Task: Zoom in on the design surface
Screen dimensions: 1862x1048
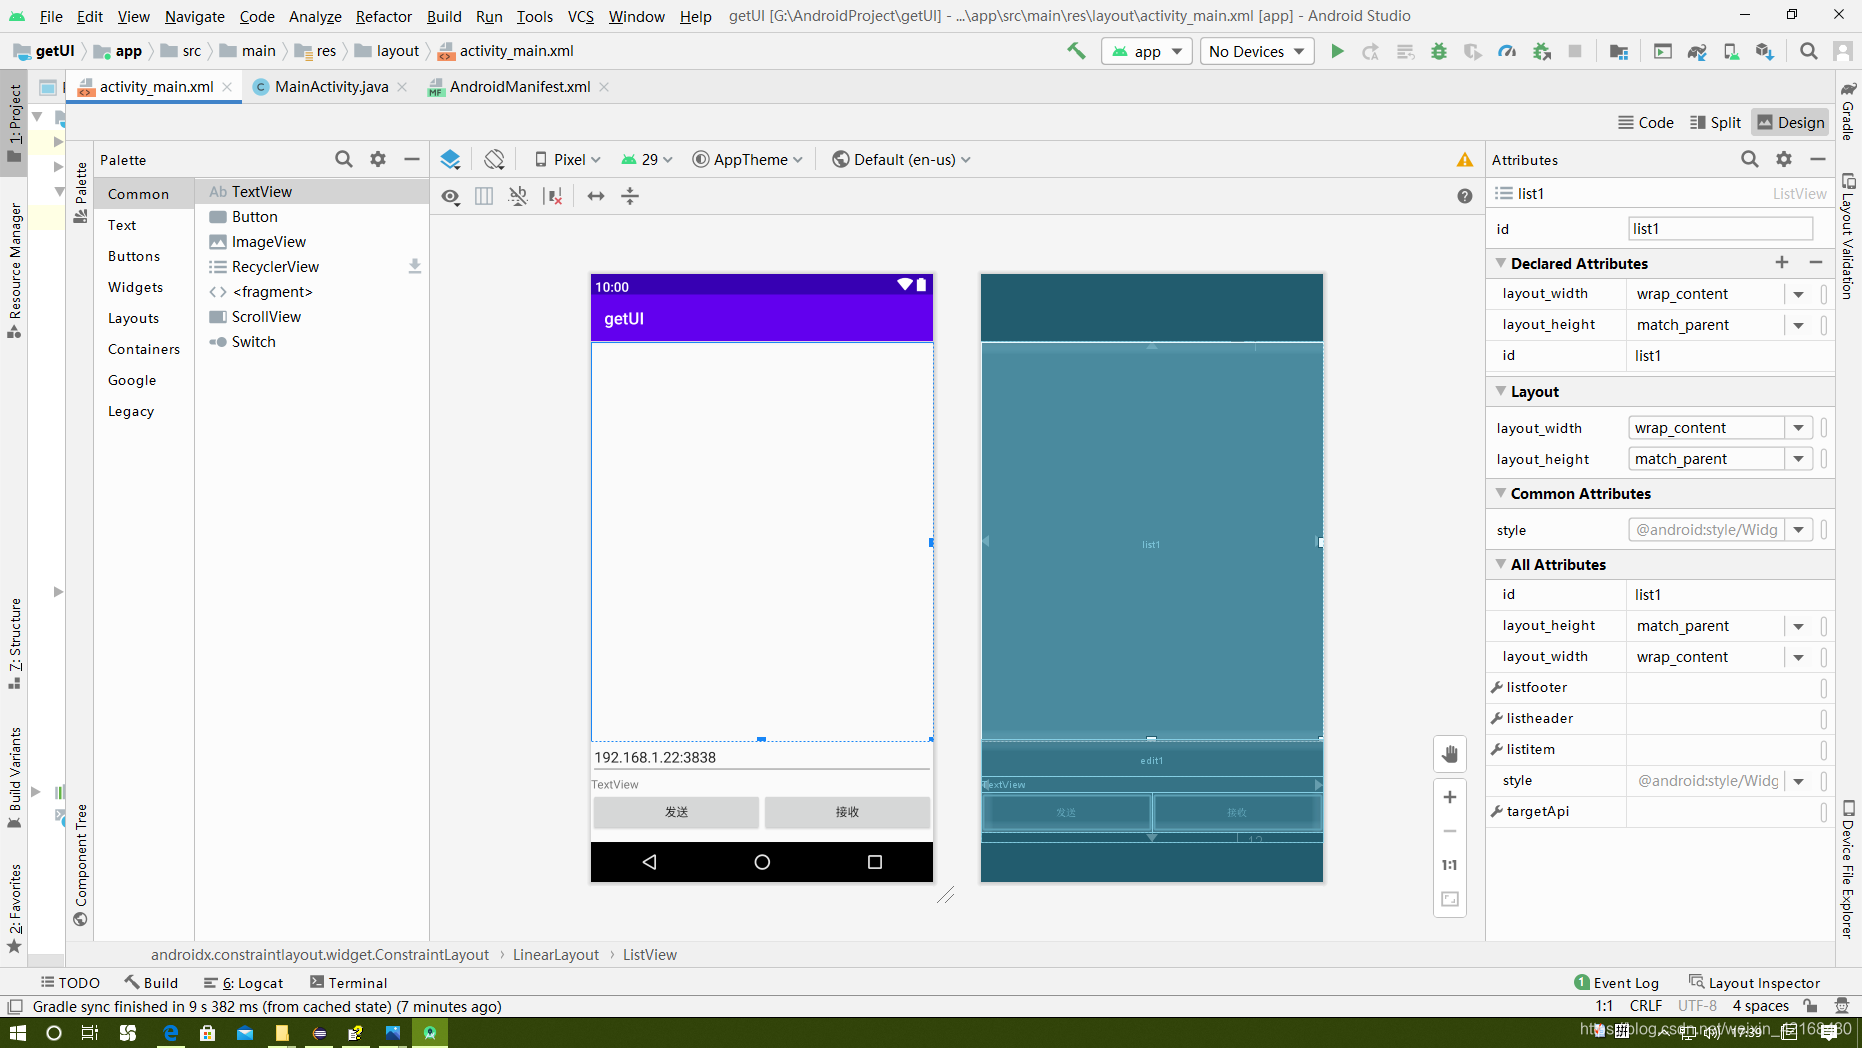Action: click(x=1450, y=797)
